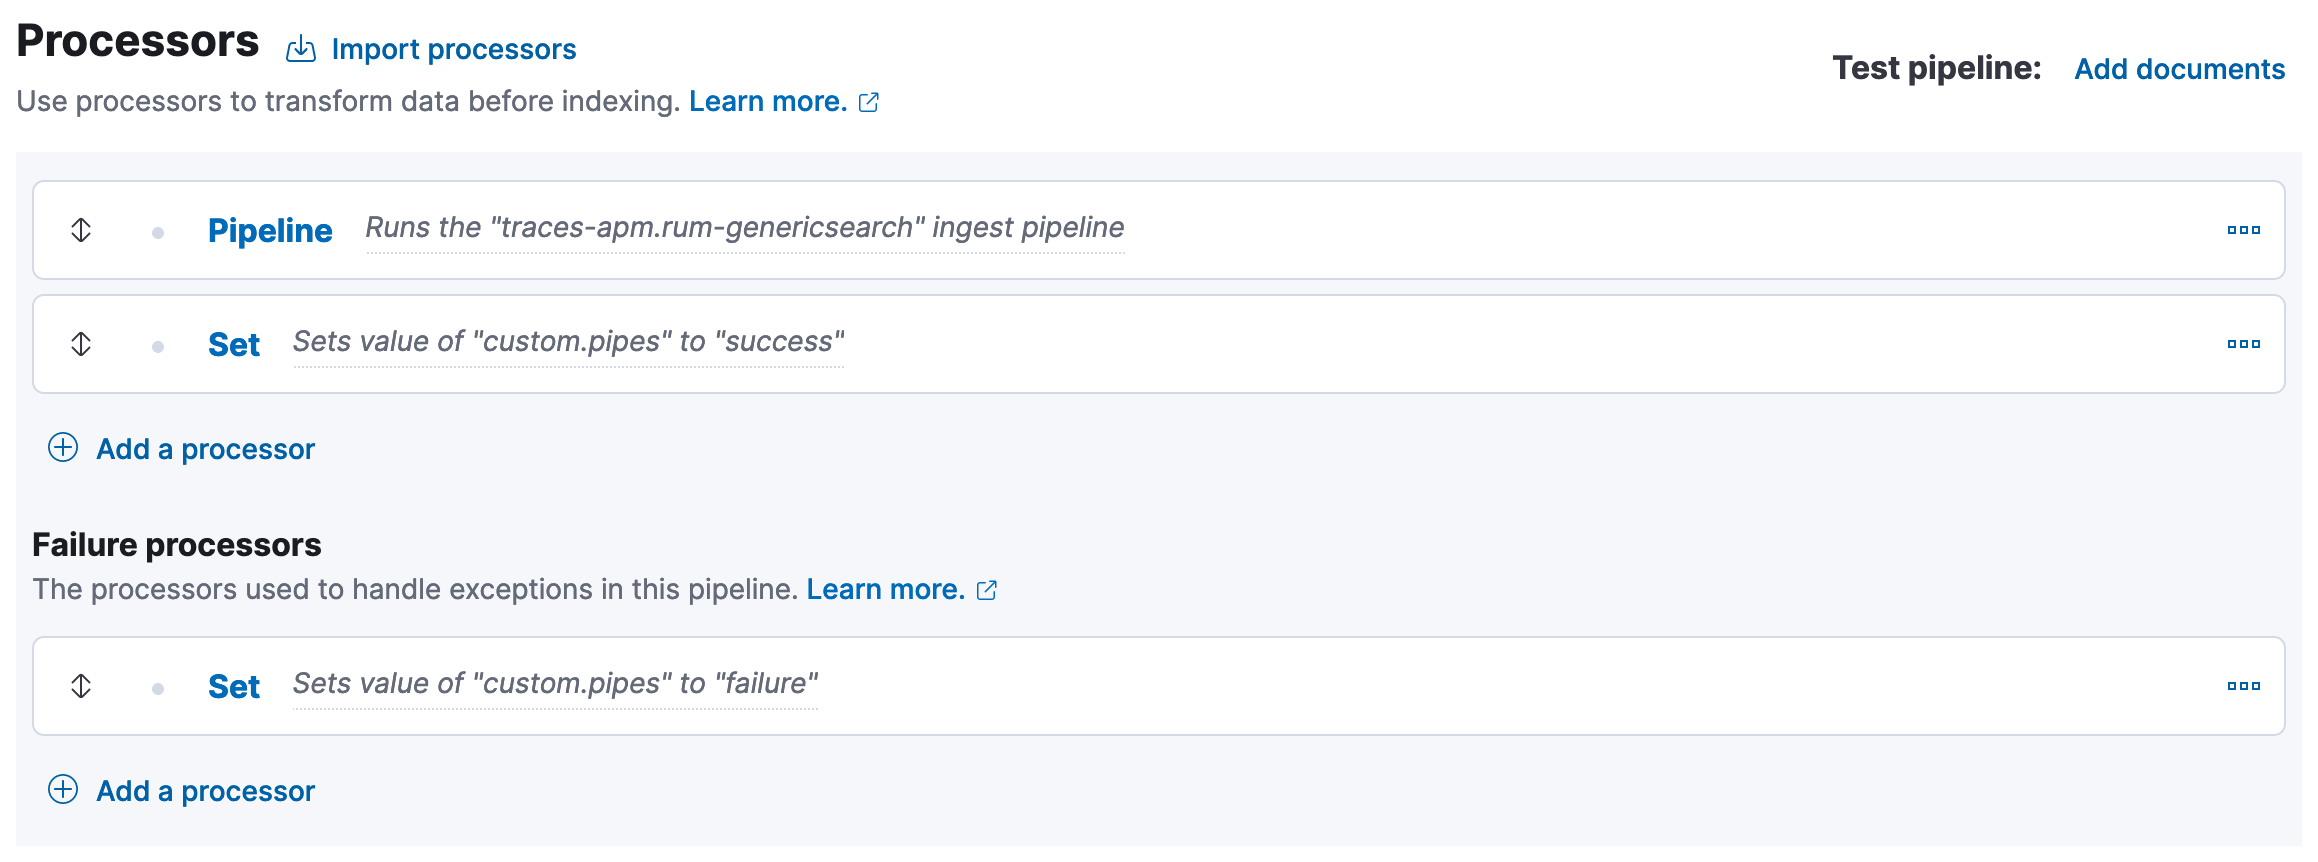Grab move handle of the failure Set processor
The image size is (2318, 862).
(81, 686)
